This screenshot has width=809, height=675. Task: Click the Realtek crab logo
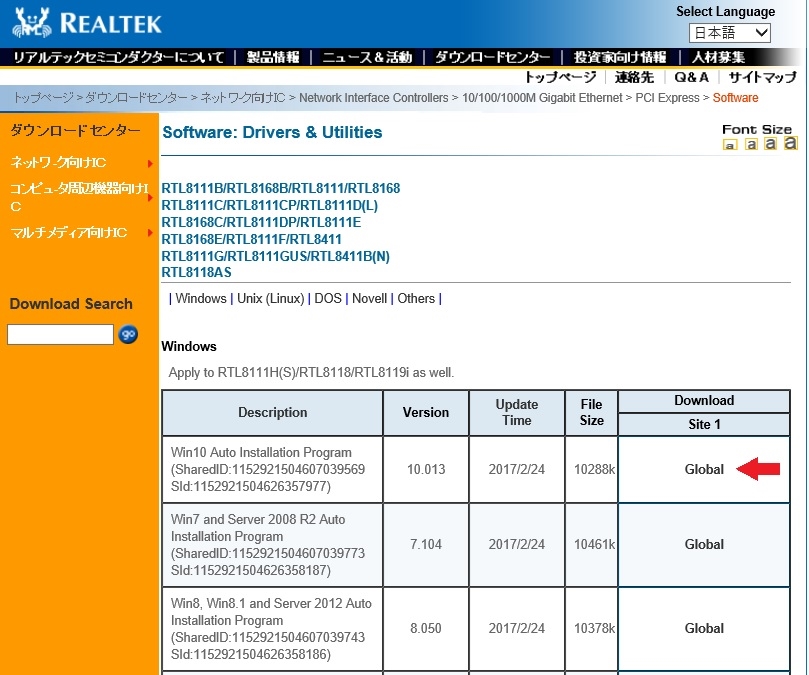point(32,23)
